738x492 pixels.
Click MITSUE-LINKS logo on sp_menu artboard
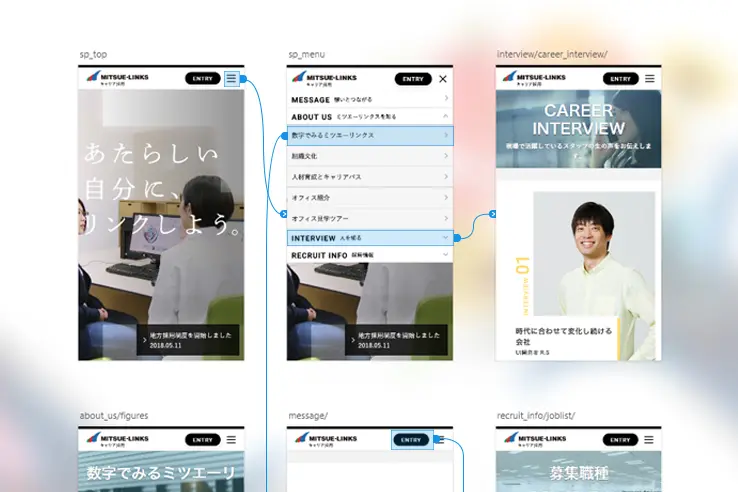(x=324, y=79)
